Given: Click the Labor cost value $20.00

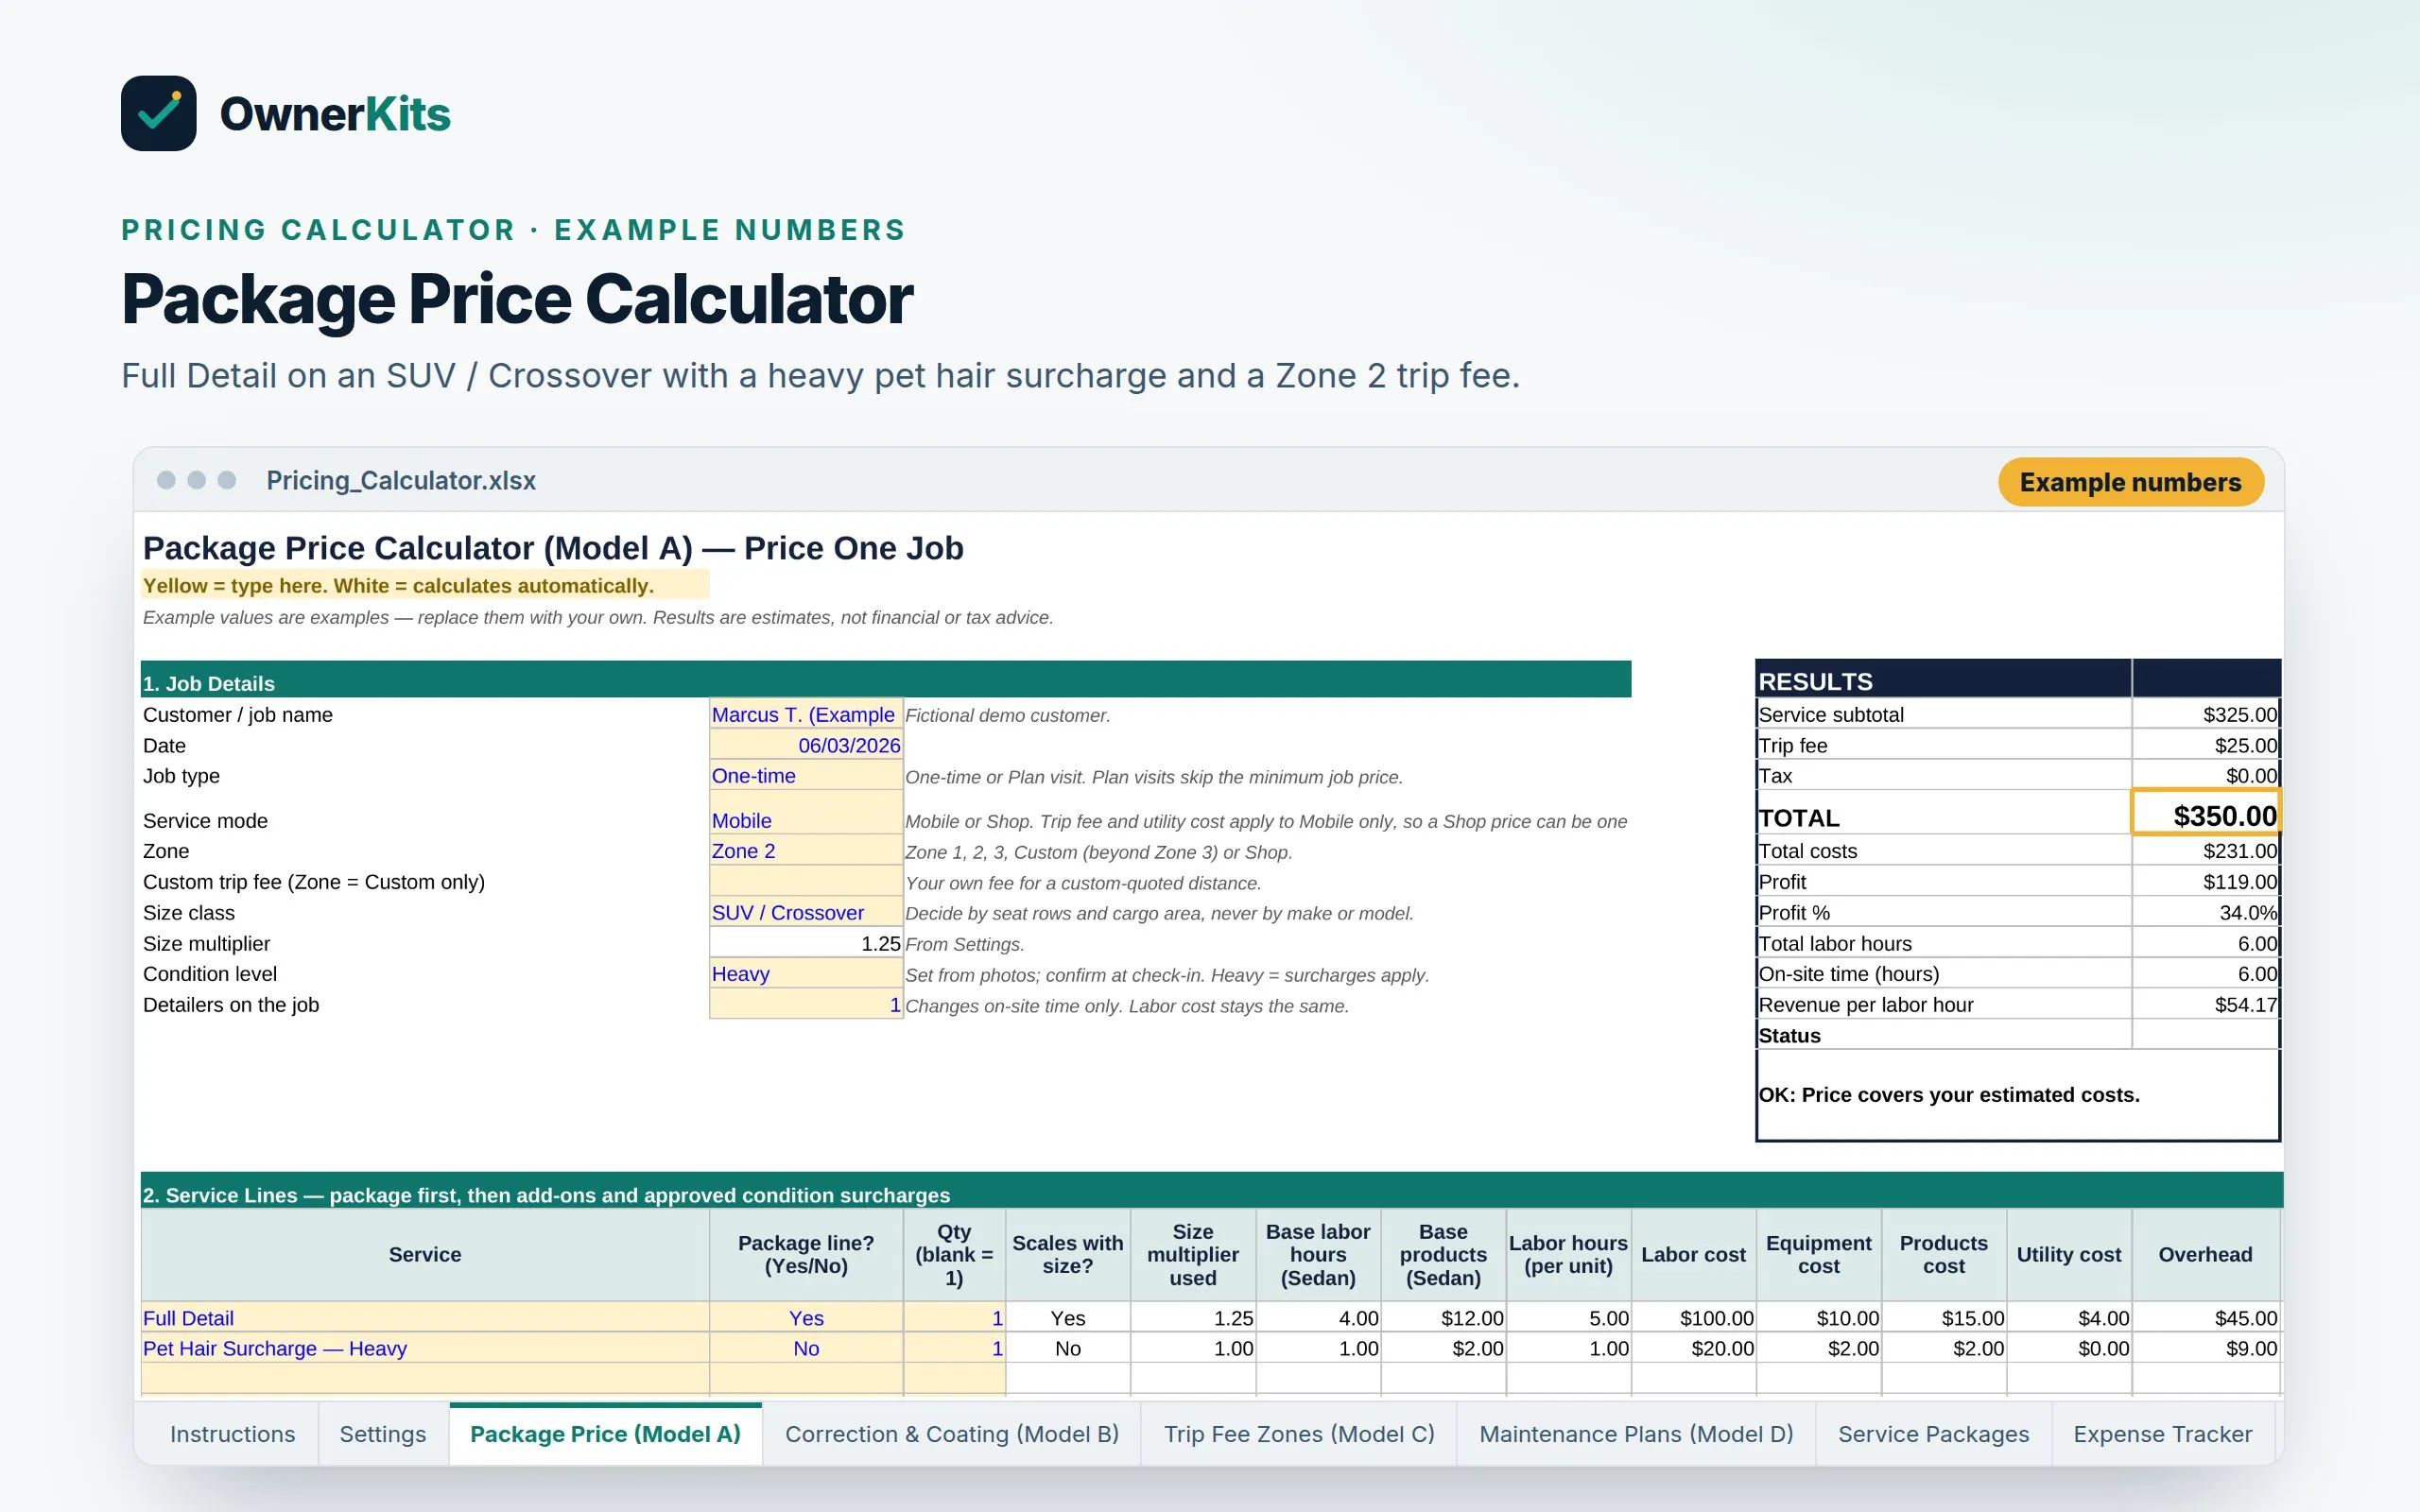Looking at the screenshot, I should point(1694,1348).
